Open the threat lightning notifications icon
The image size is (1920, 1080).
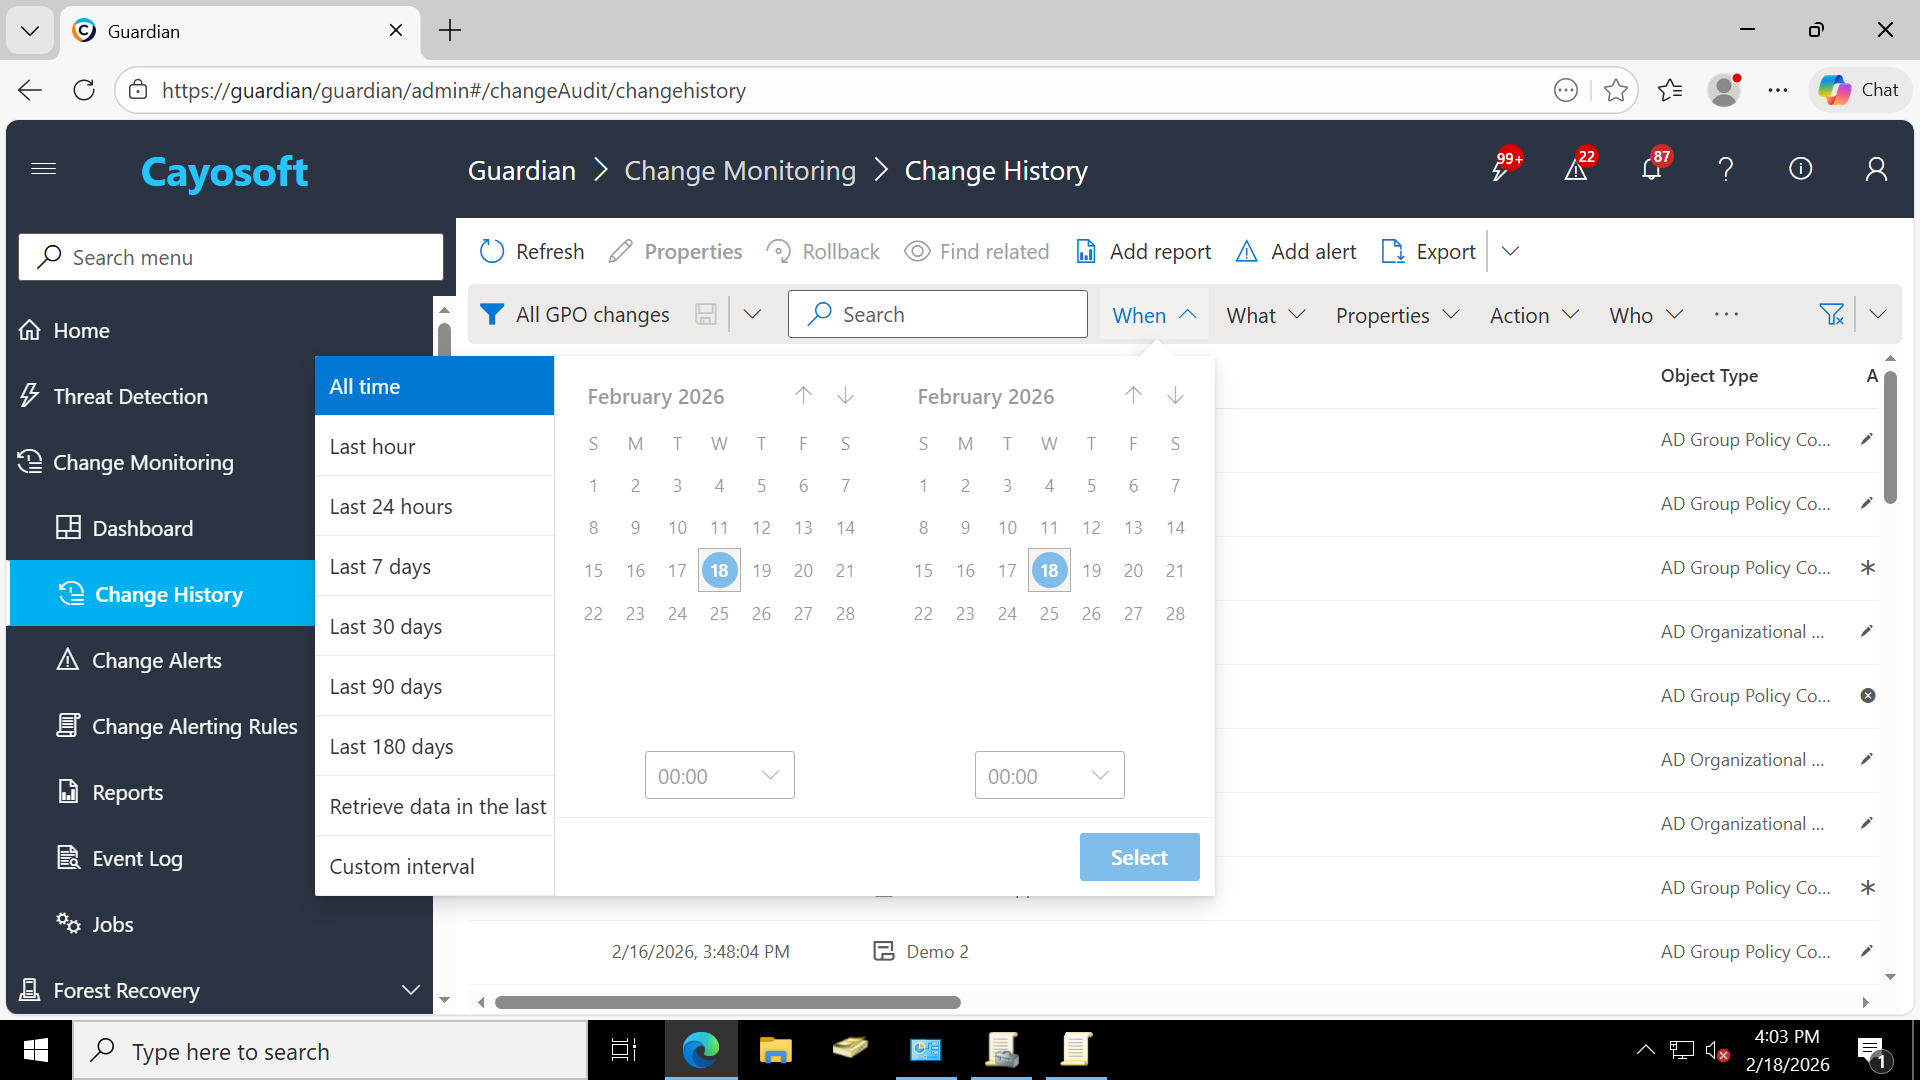[1501, 169]
